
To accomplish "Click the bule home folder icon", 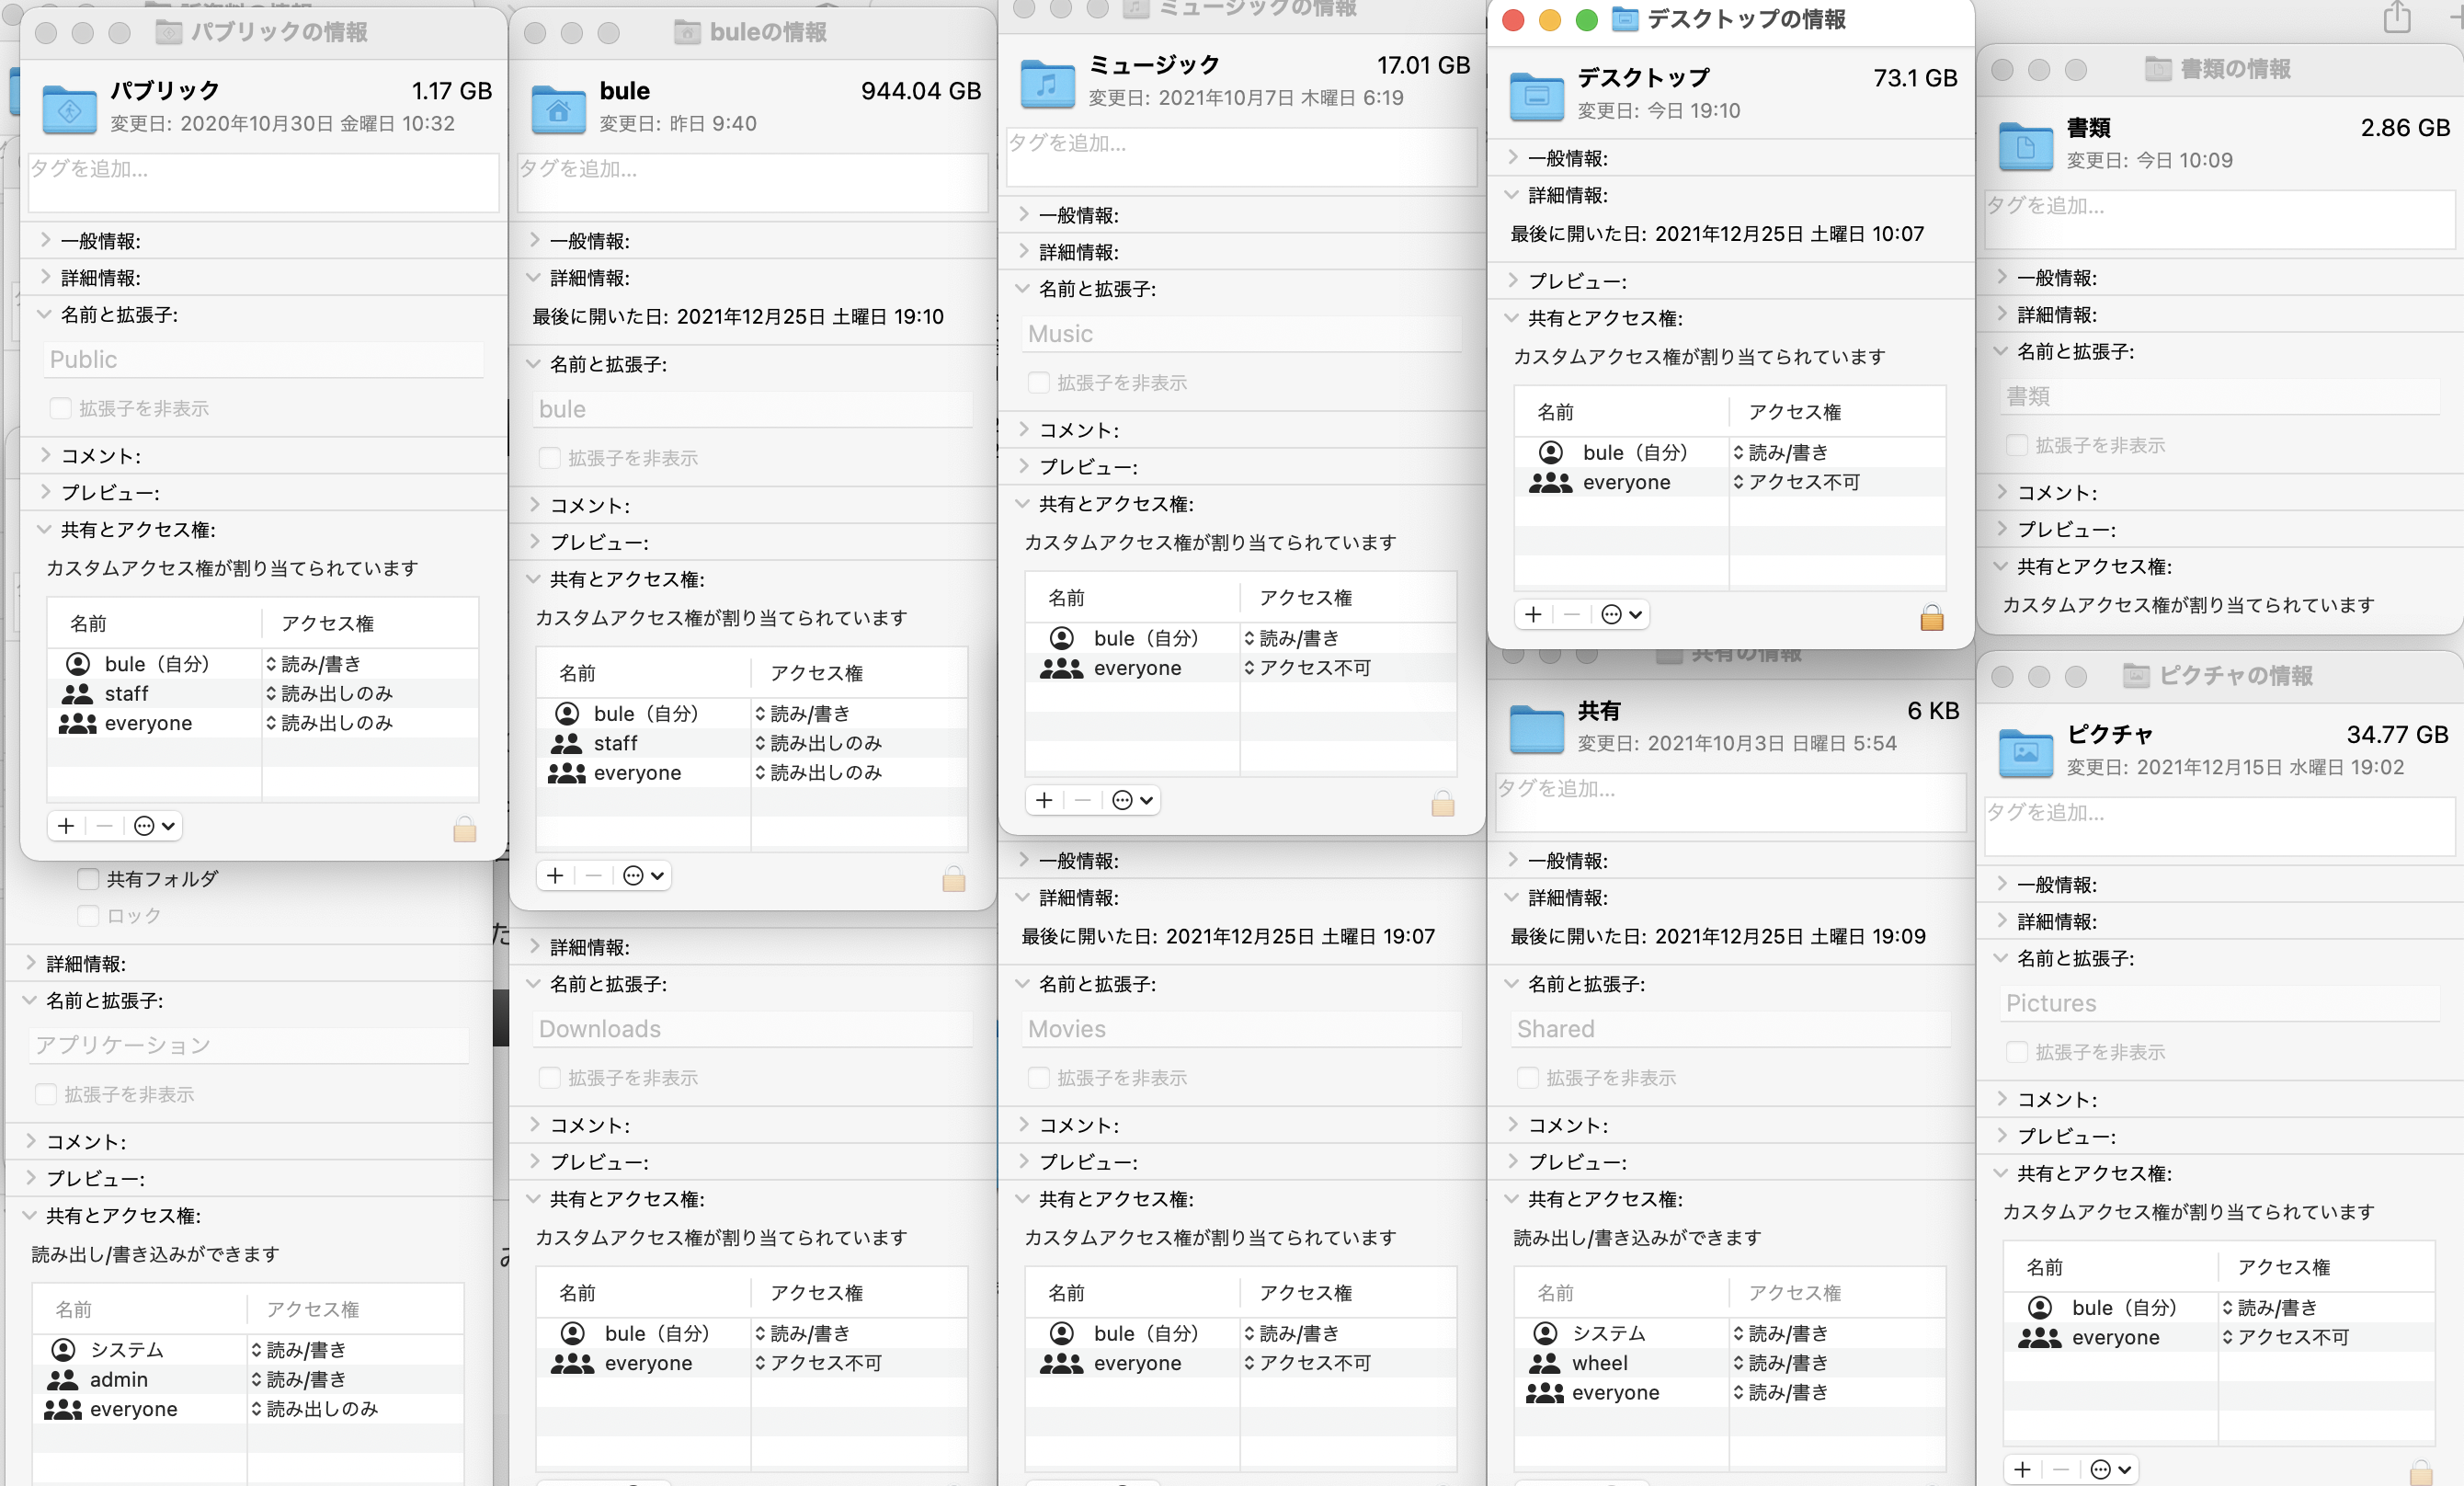I will [x=558, y=109].
